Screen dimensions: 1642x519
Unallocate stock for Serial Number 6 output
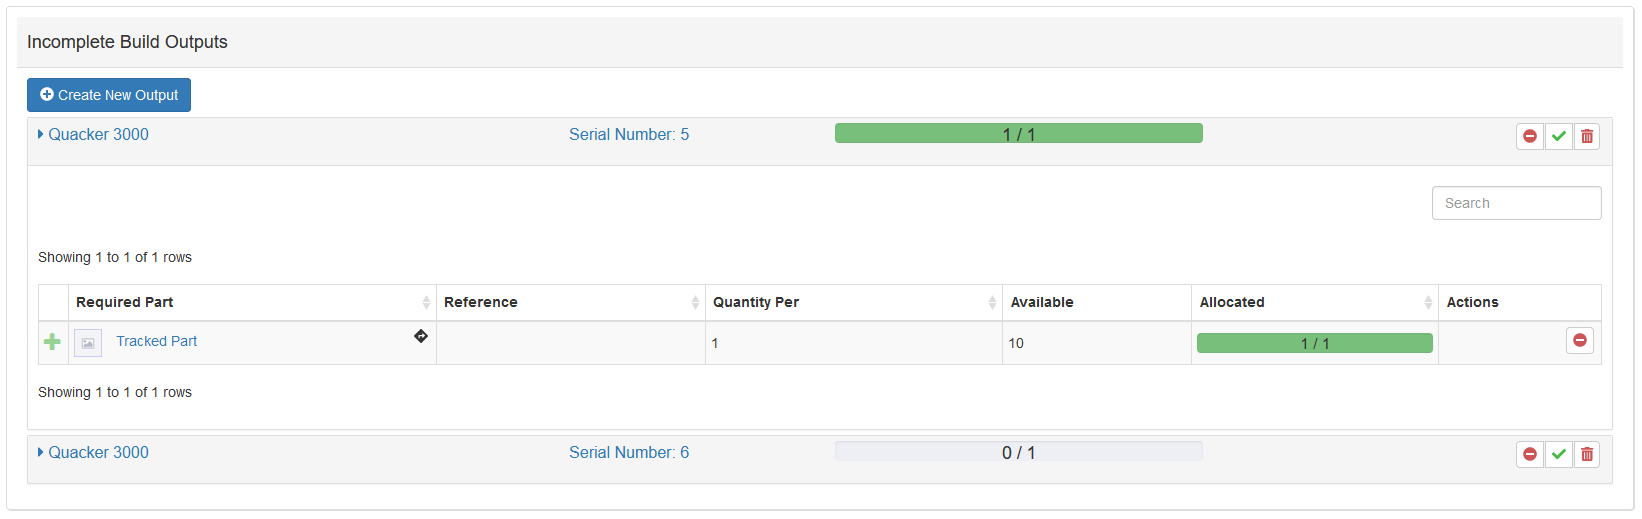(1529, 454)
